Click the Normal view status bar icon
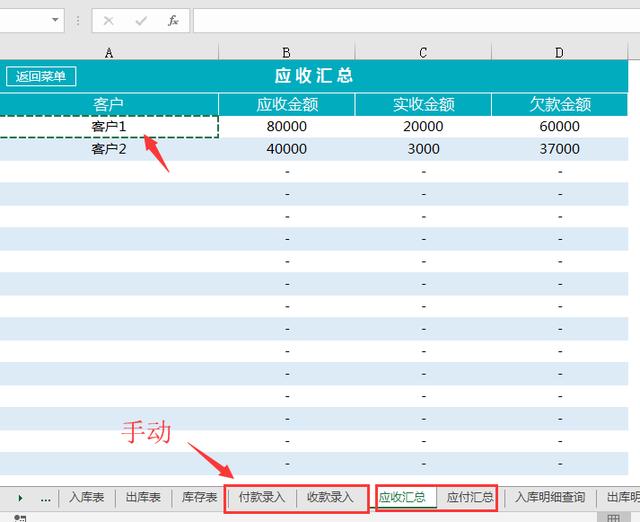This screenshot has height=522, width=640. coord(613,518)
